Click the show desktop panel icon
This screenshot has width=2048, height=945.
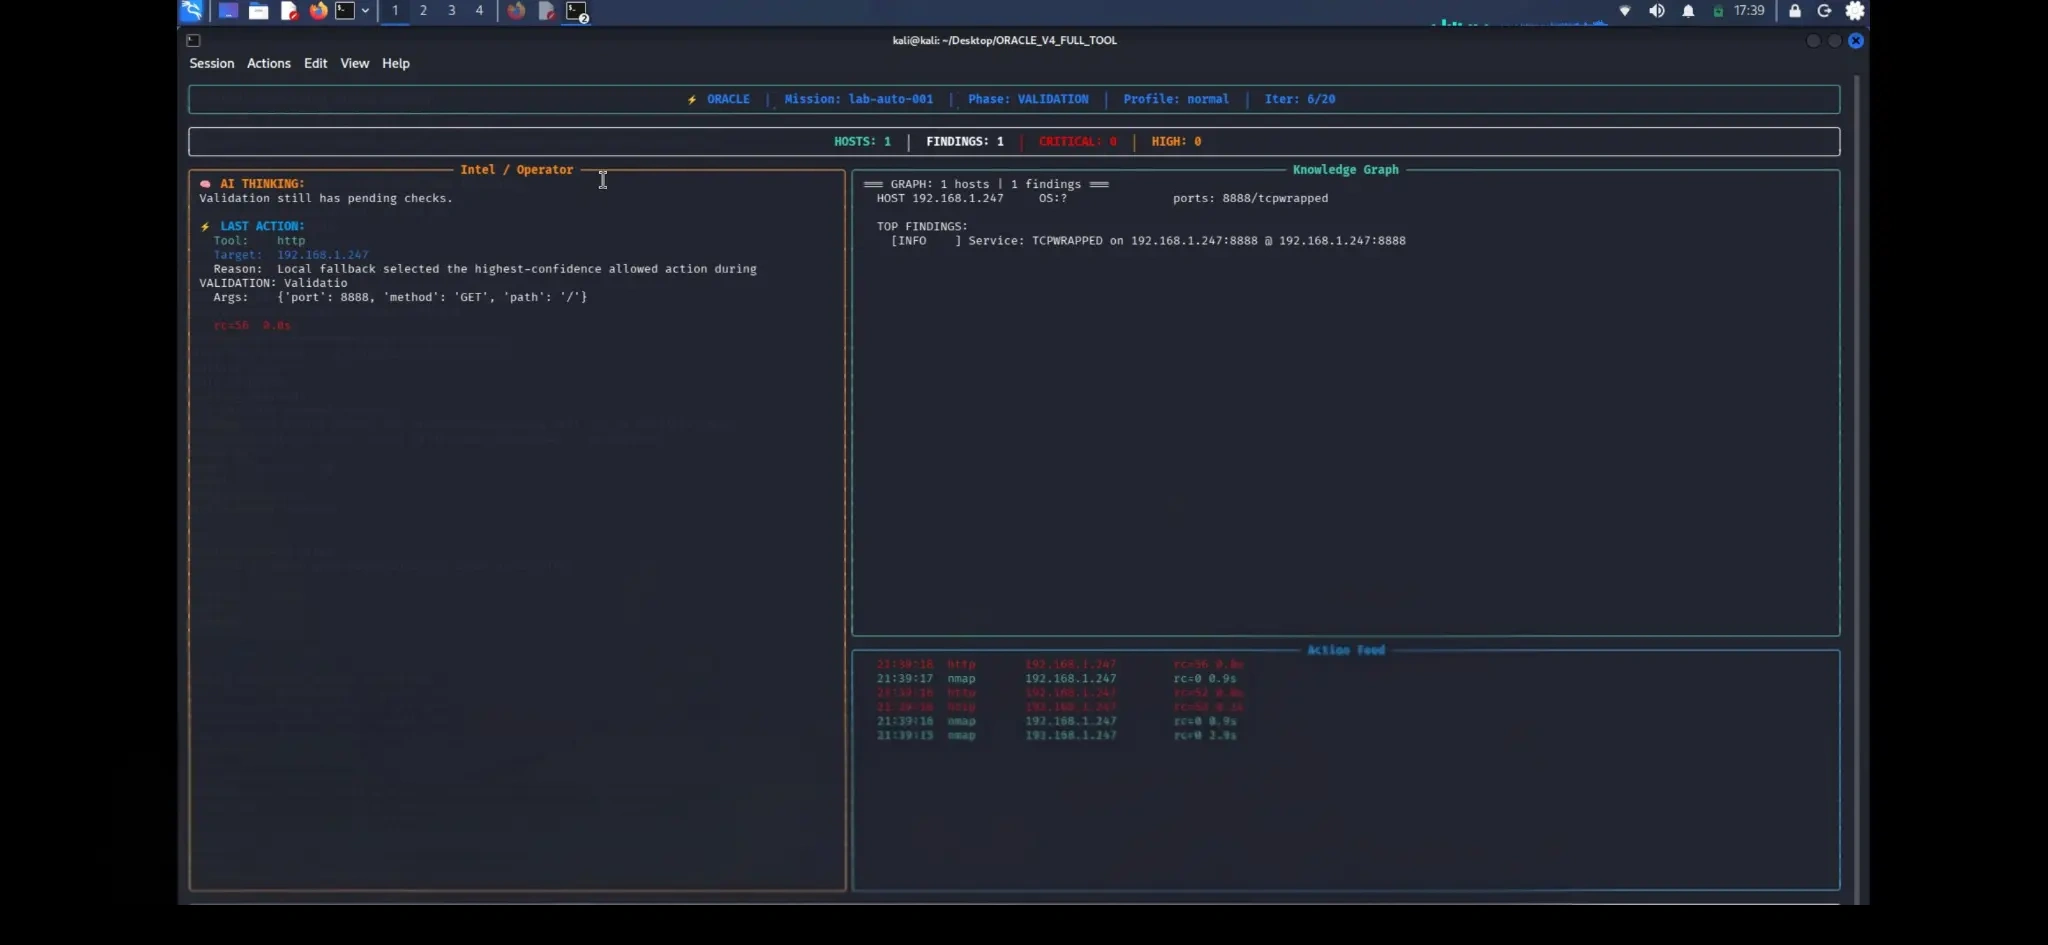point(228,11)
